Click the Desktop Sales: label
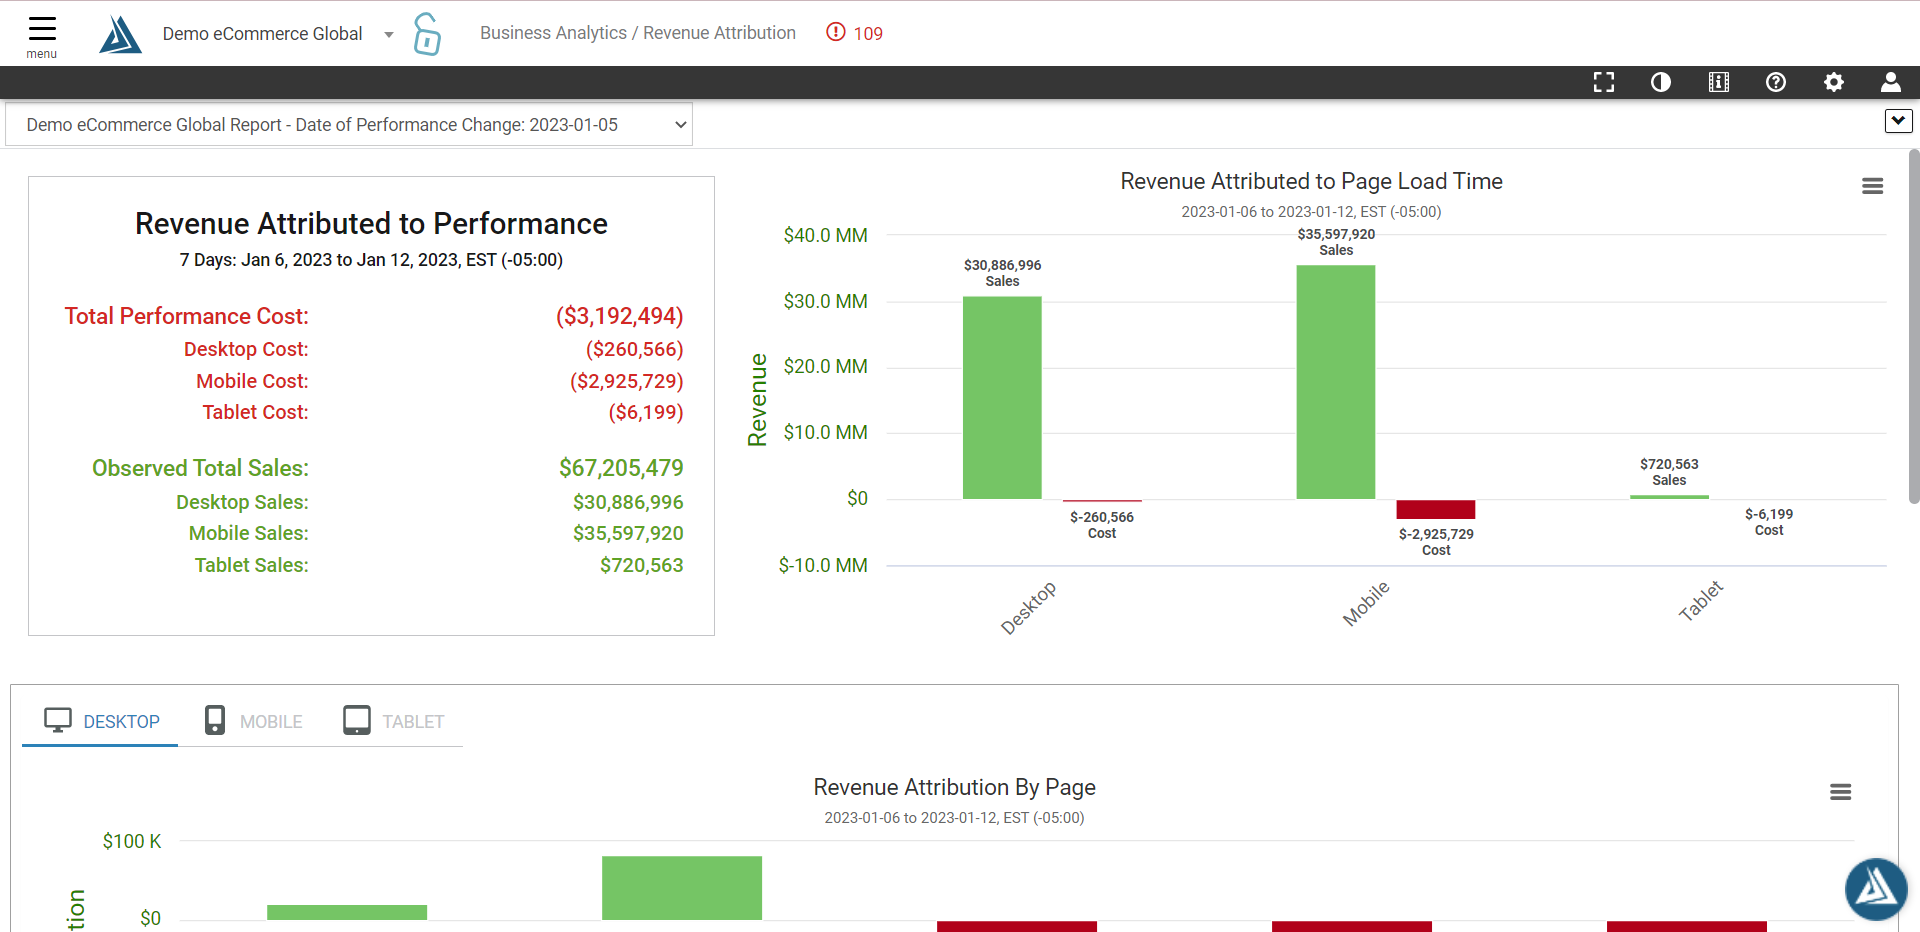Image resolution: width=1920 pixels, height=932 pixels. pyautogui.click(x=242, y=502)
